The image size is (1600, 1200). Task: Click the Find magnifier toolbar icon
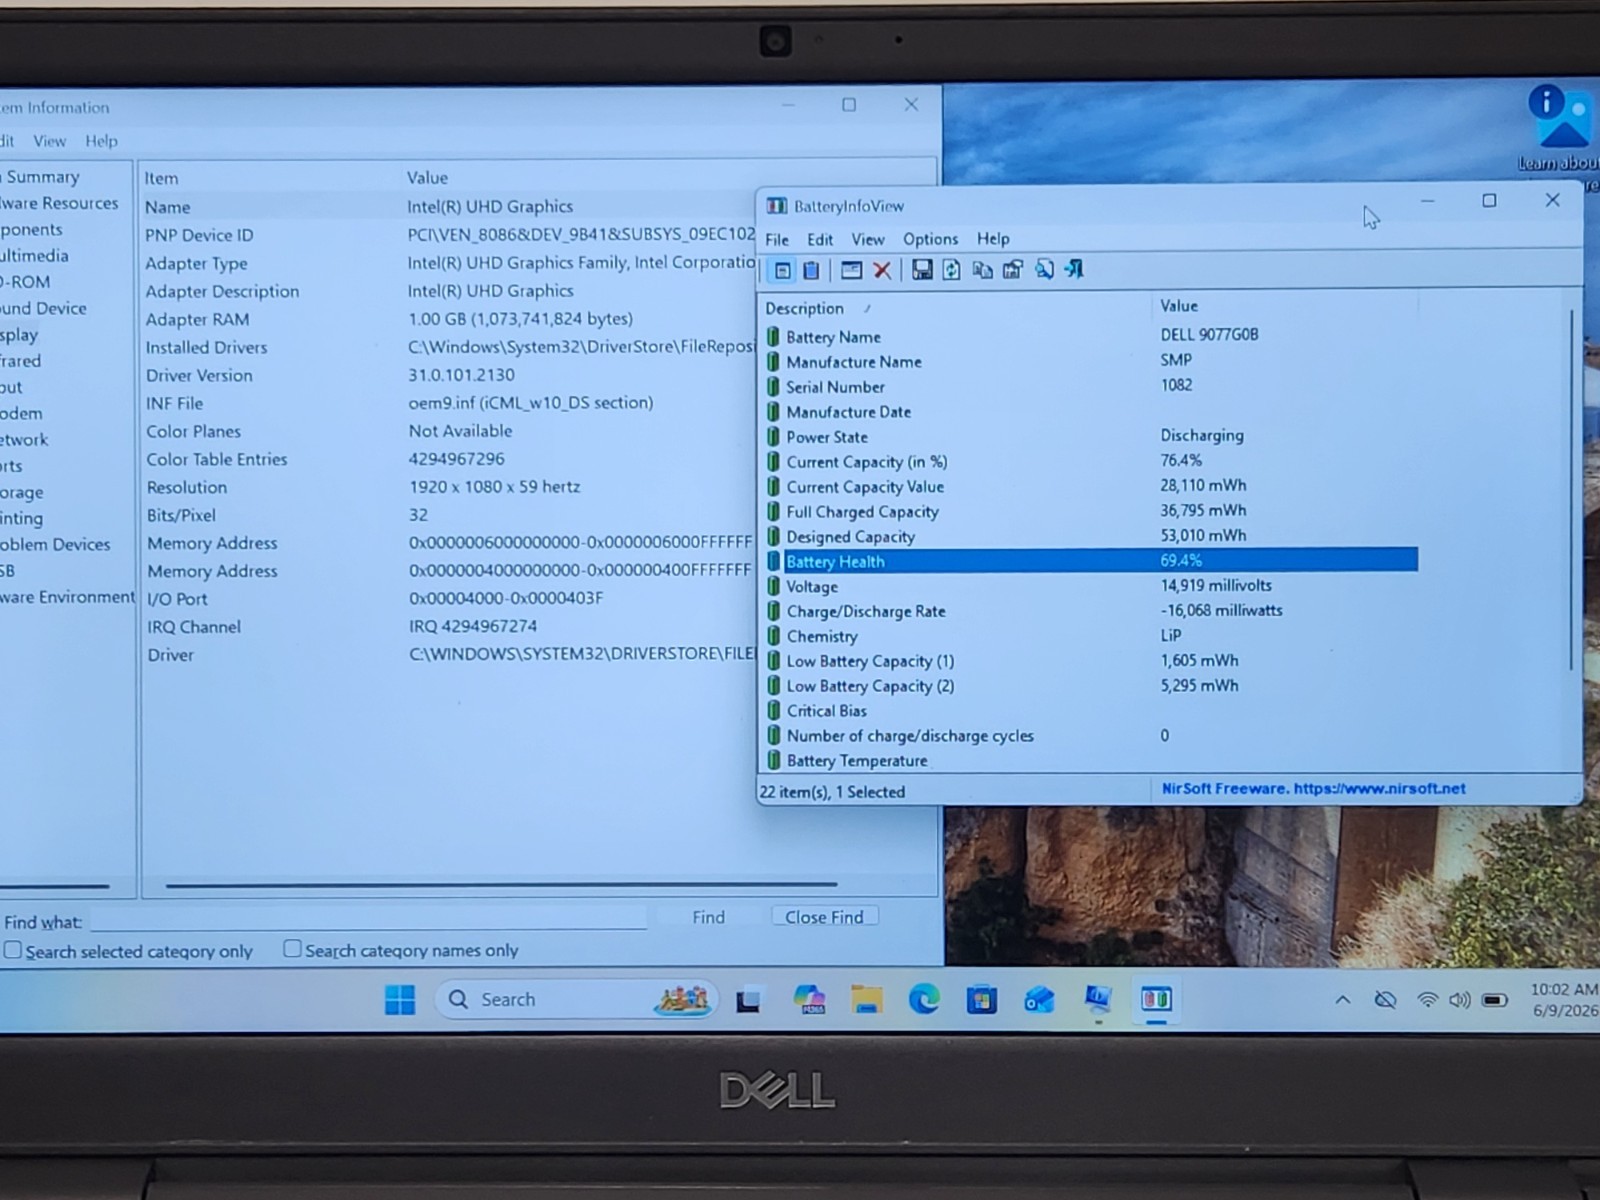point(1044,270)
